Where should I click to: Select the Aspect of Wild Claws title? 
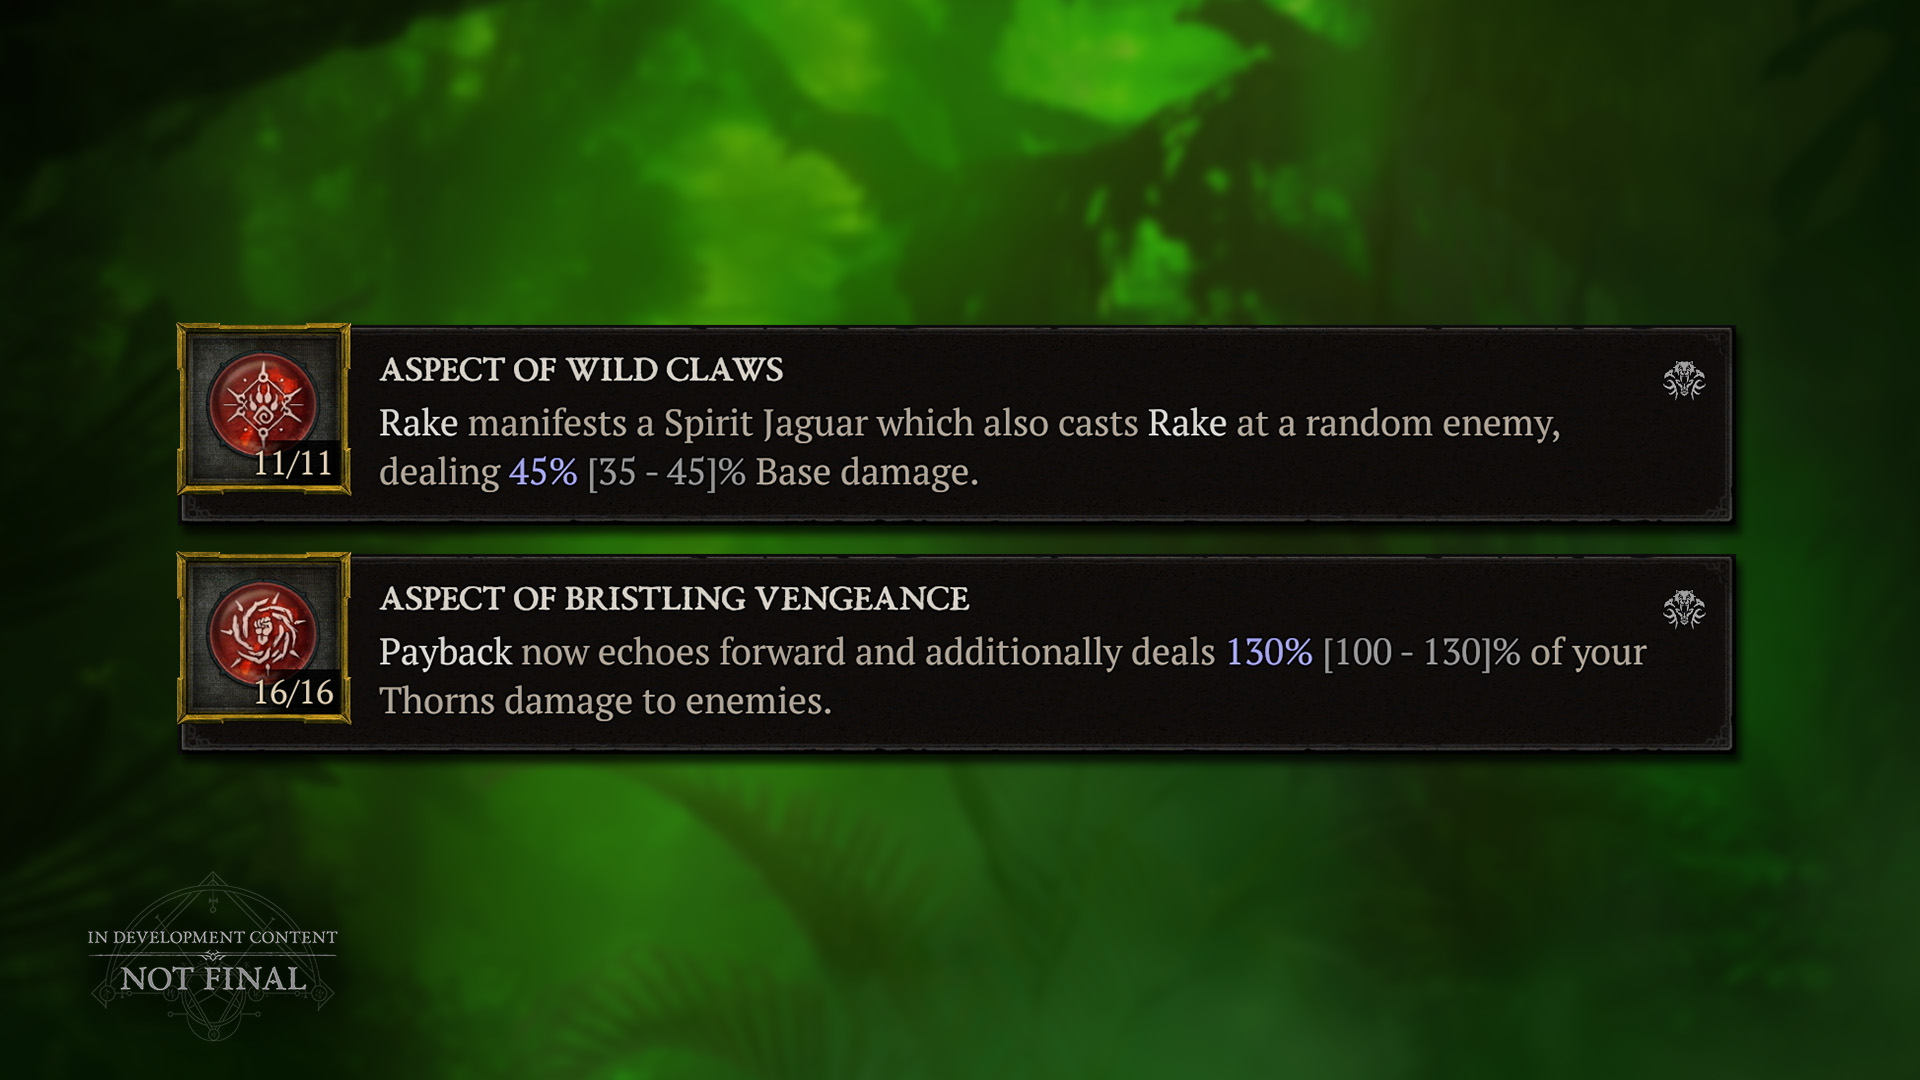coord(581,370)
